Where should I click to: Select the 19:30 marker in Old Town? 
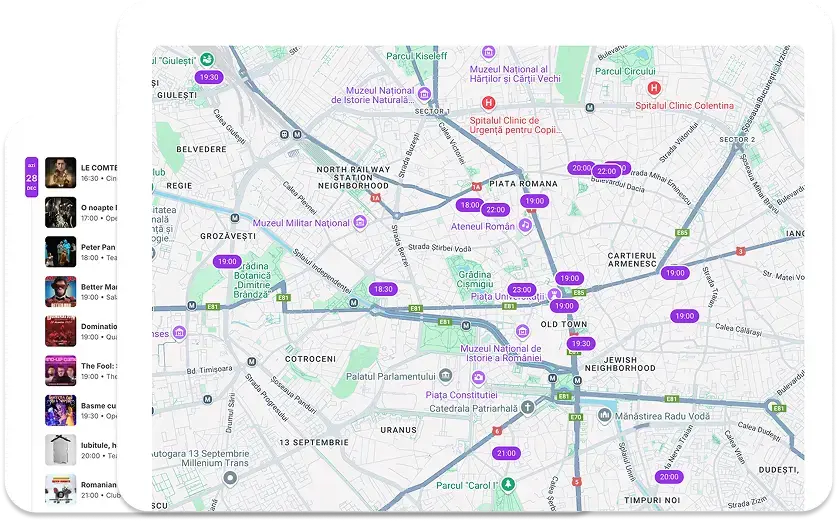point(581,344)
